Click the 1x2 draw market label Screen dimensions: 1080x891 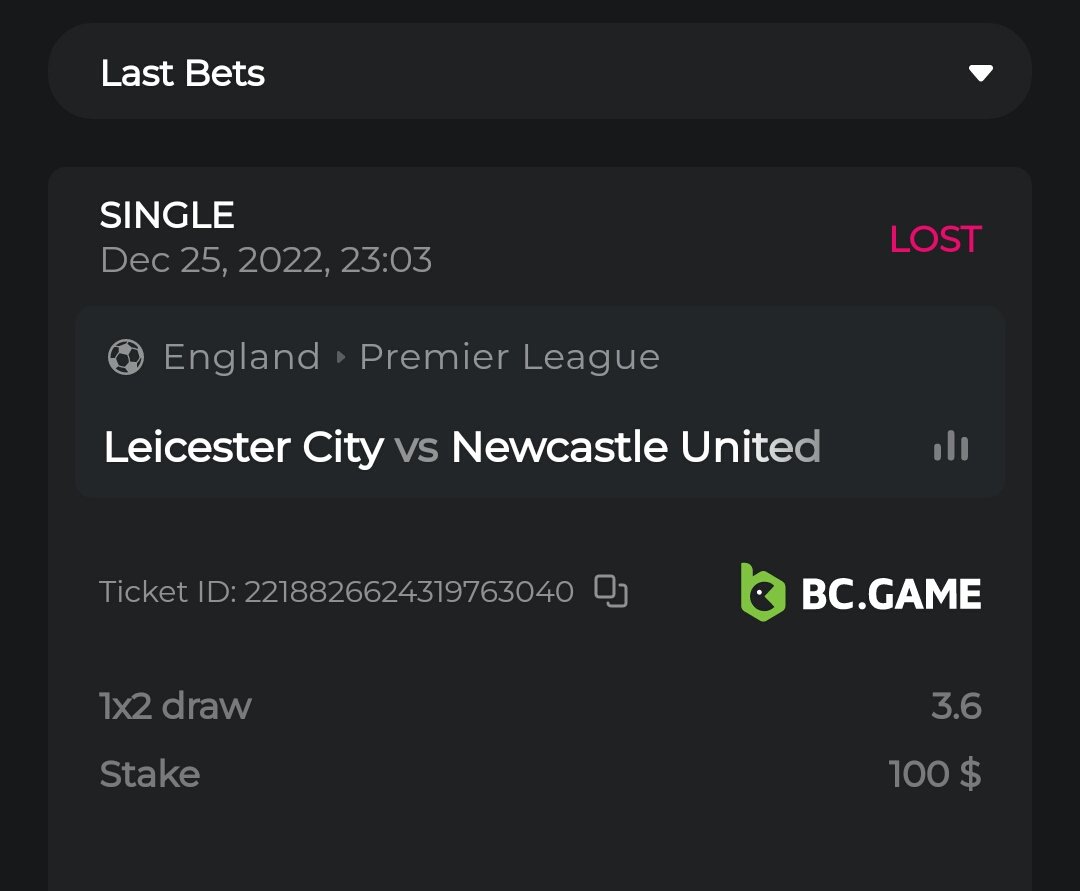click(x=176, y=706)
